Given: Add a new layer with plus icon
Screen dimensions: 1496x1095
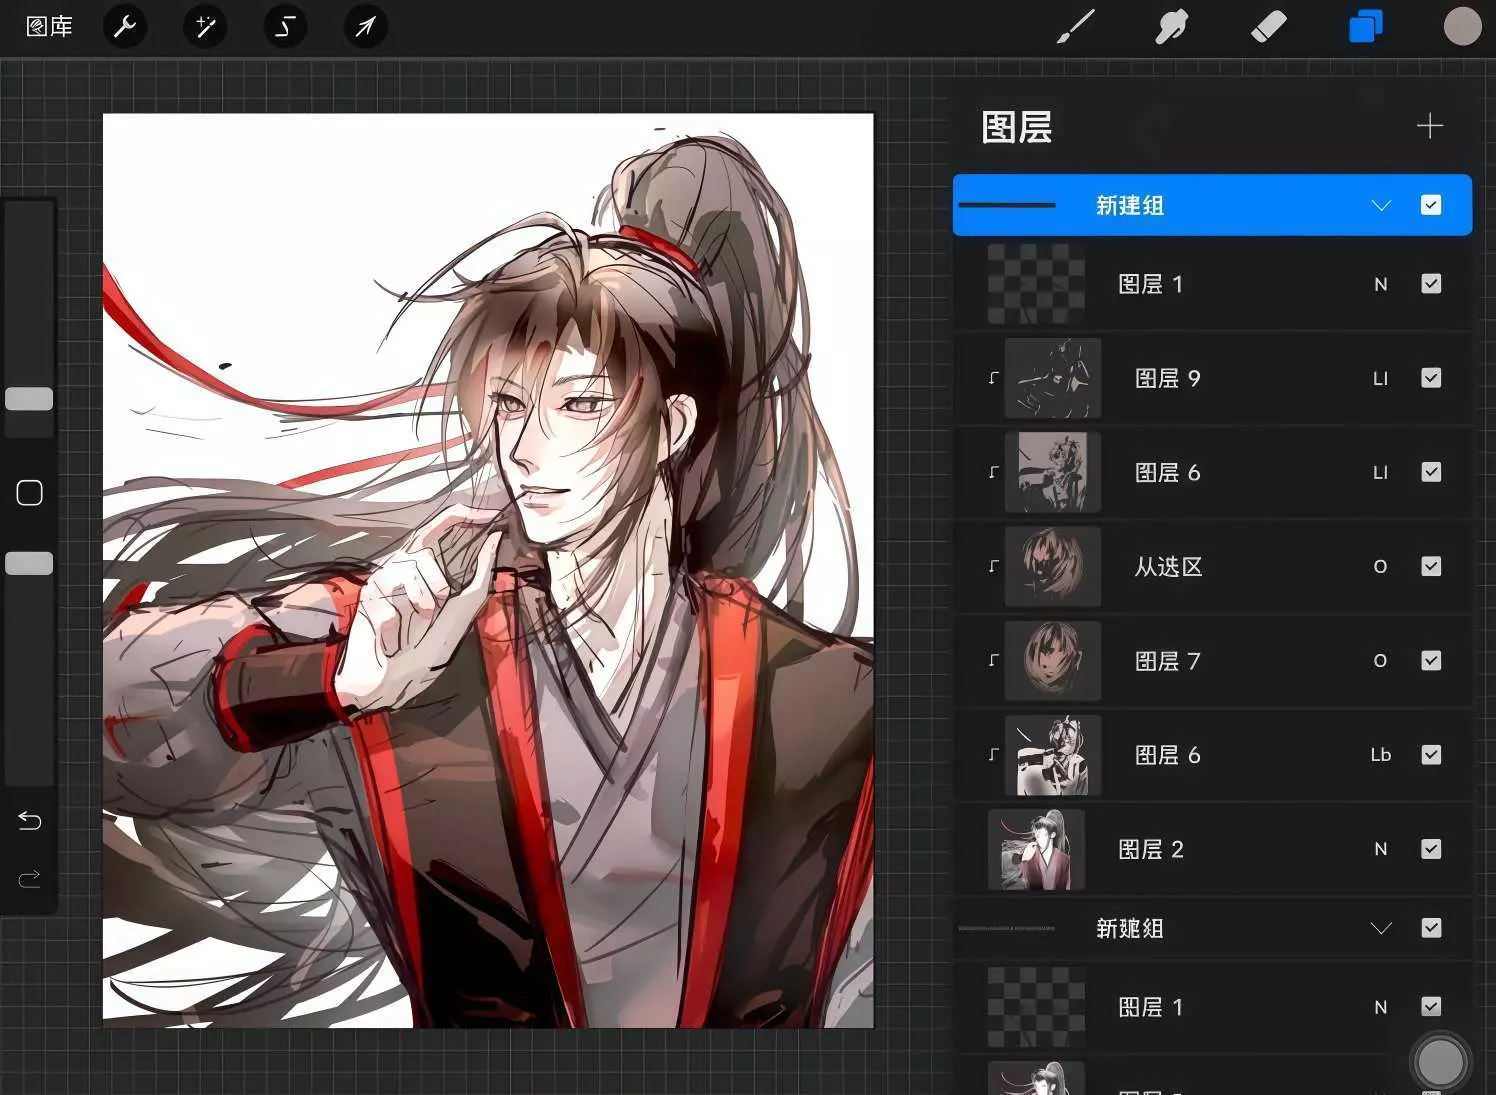Looking at the screenshot, I should pyautogui.click(x=1430, y=126).
